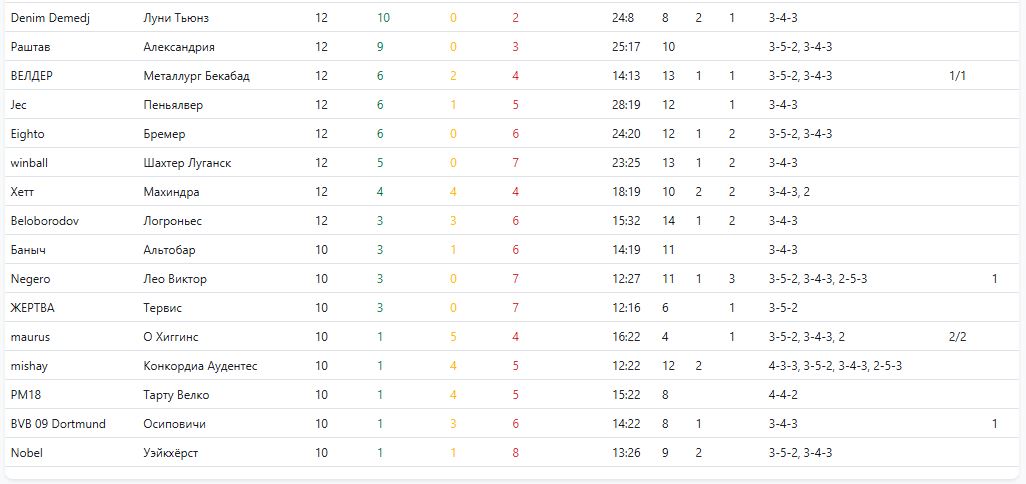Click the 4-4-2 formation for PM18
Image resolution: width=1026 pixels, height=484 pixels.
(783, 395)
